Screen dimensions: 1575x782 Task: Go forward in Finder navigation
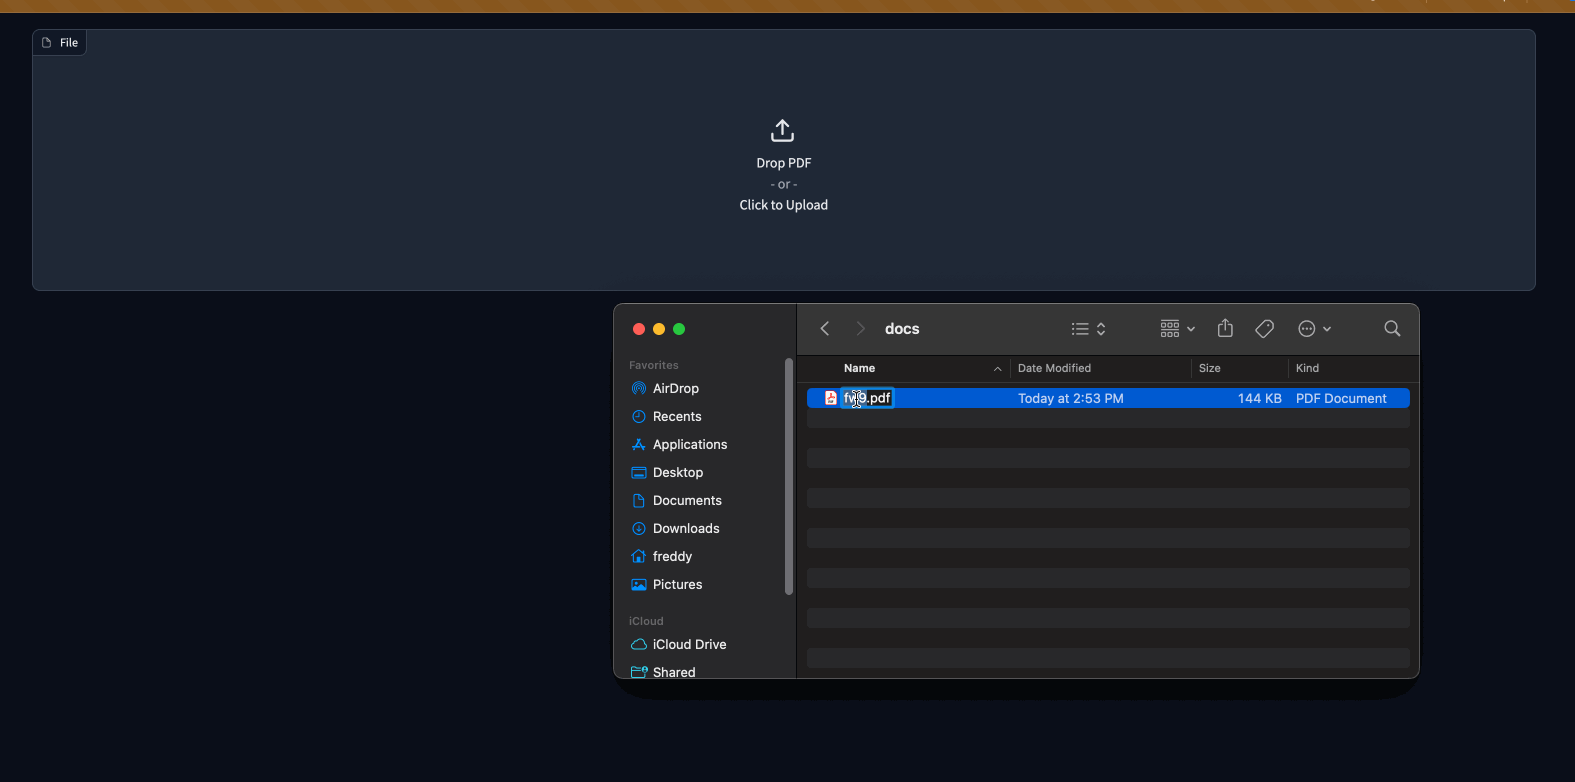coord(860,329)
